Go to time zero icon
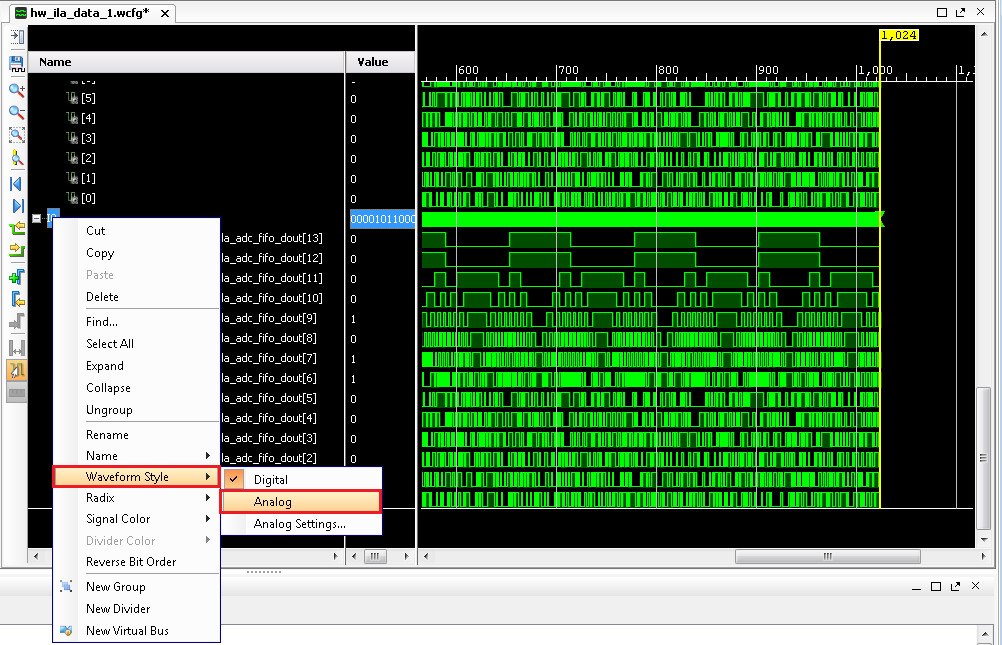This screenshot has width=1002, height=645. point(17,184)
